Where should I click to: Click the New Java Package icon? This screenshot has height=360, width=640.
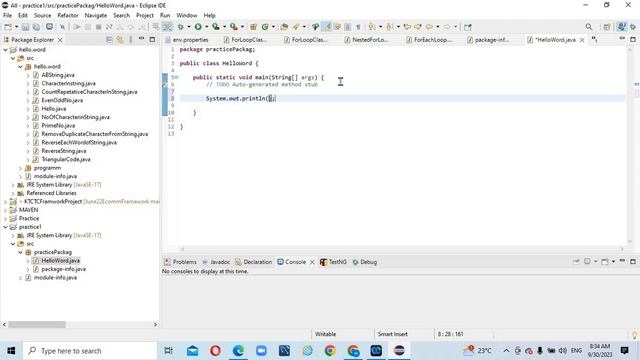tap(253, 27)
